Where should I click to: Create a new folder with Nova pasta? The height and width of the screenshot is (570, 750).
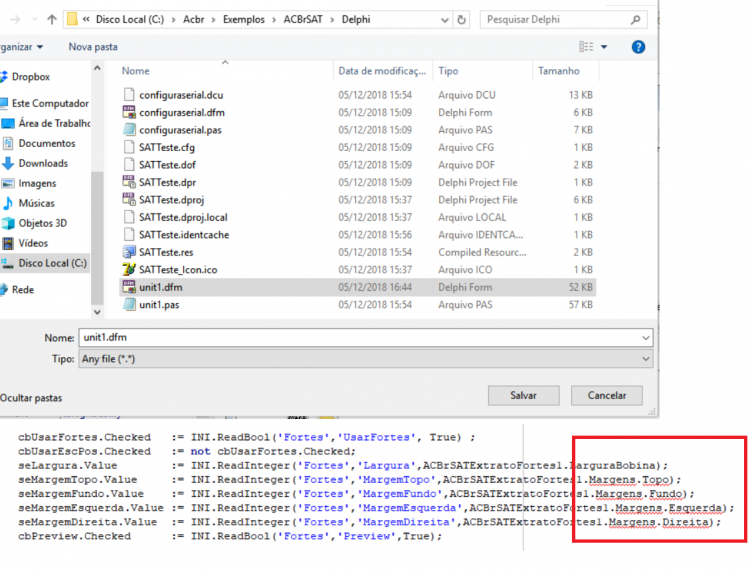click(93, 47)
